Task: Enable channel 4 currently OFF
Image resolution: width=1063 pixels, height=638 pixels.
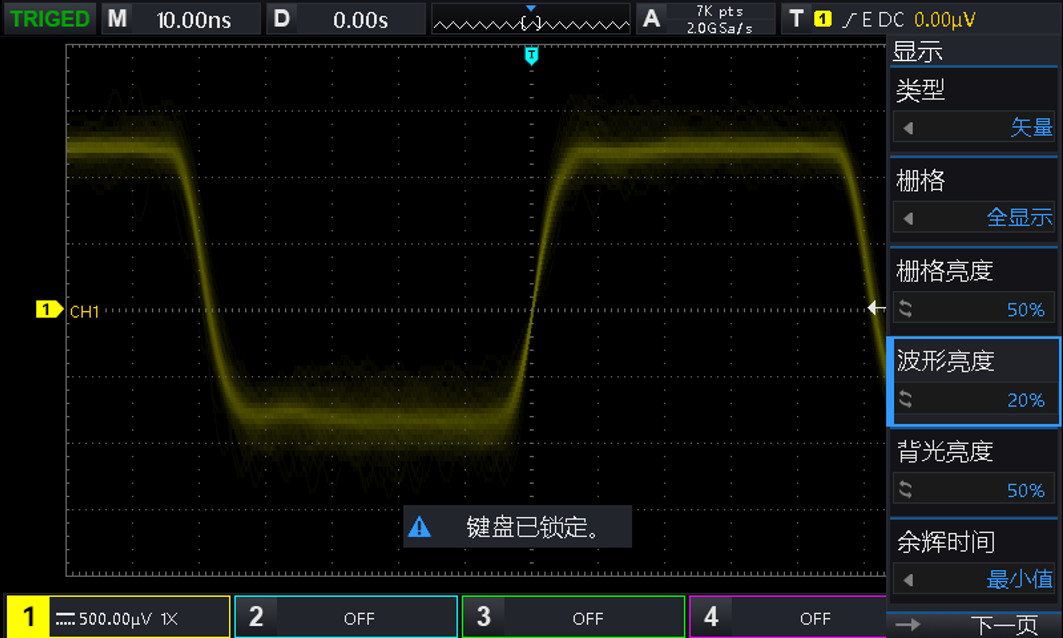Action: tap(790, 618)
